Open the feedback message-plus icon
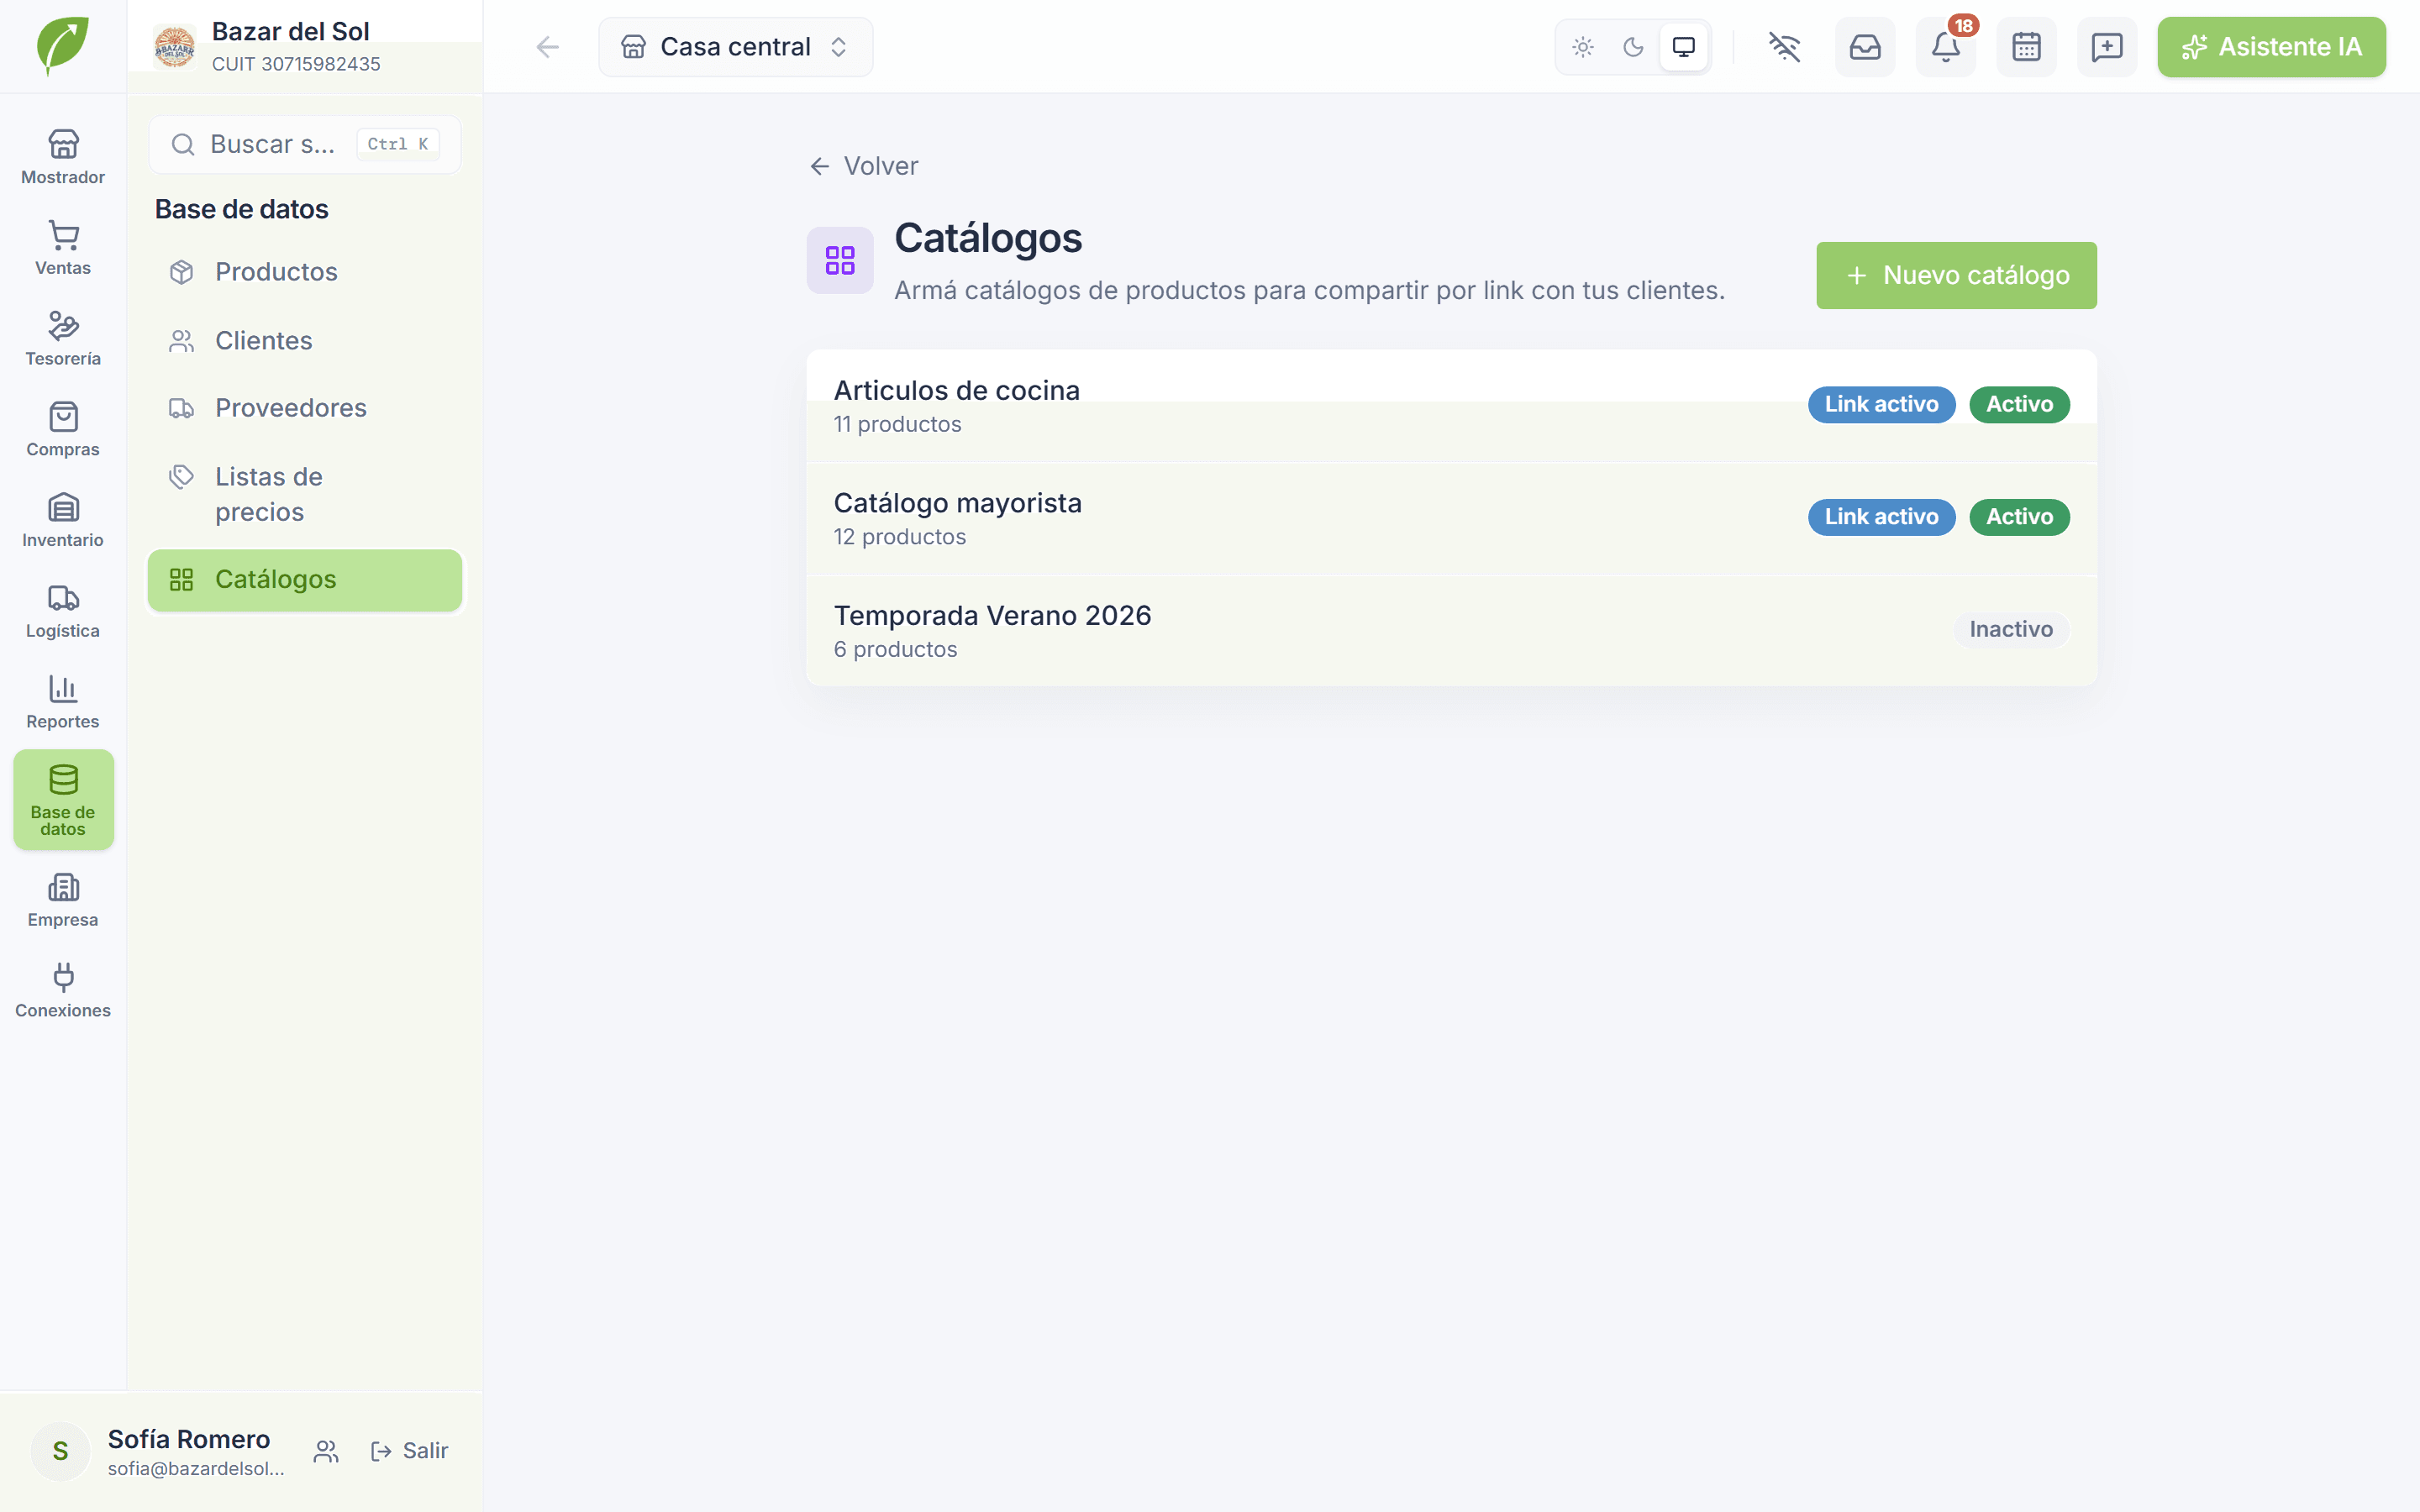The height and width of the screenshot is (1512, 2420). tap(2107, 47)
